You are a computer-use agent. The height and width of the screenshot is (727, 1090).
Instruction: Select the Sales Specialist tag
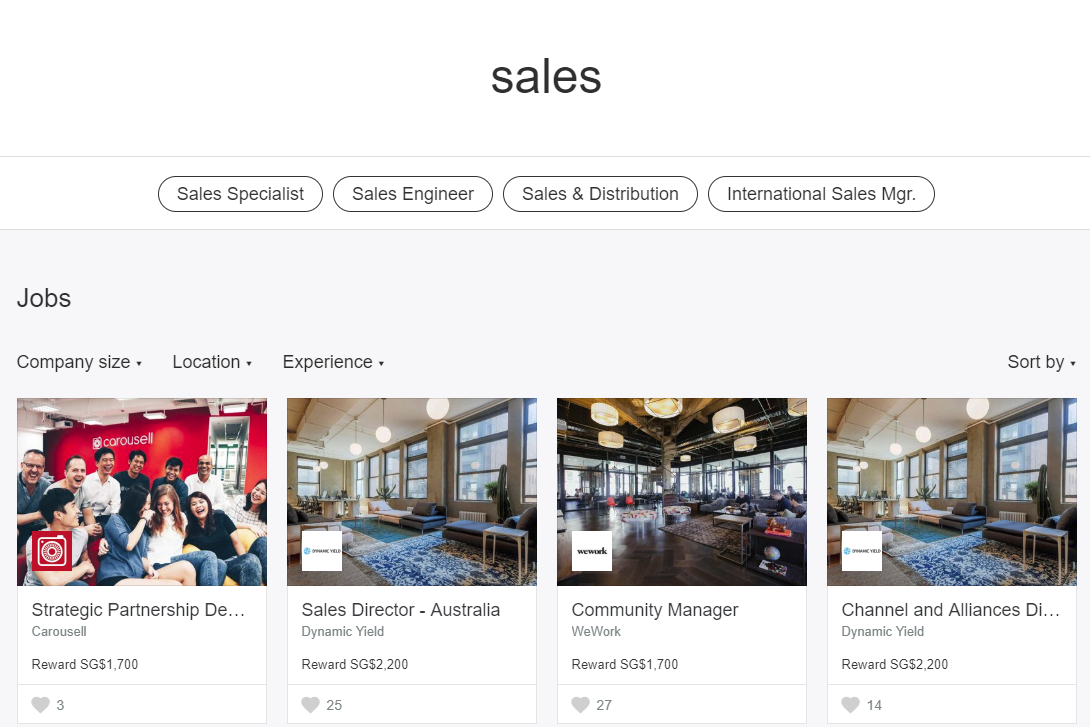coord(240,194)
